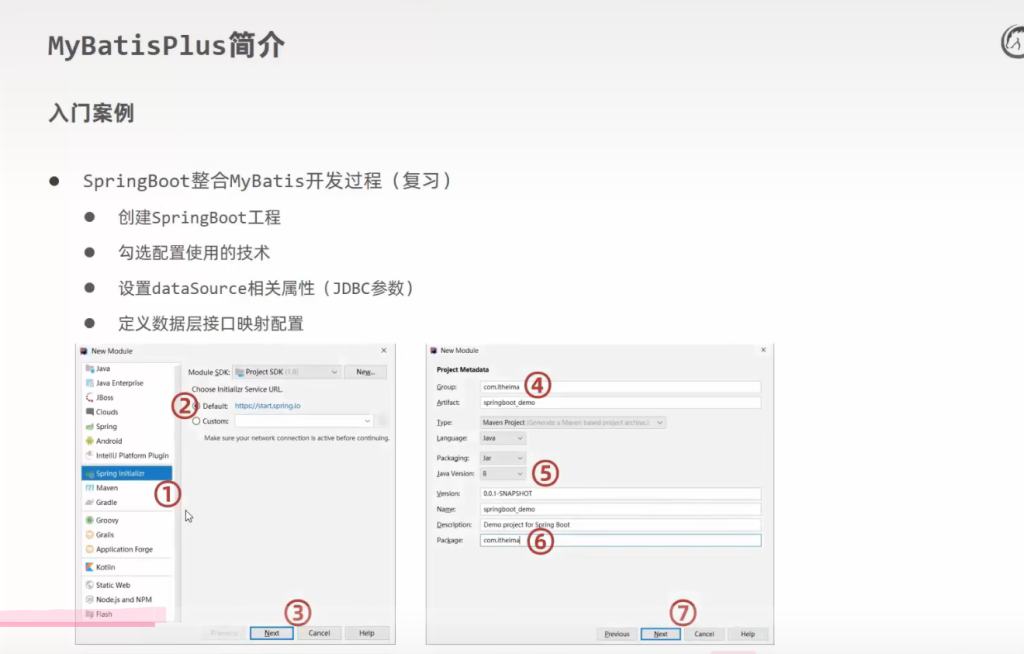Click the Artifact text field
The height and width of the screenshot is (654, 1024).
(x=620, y=403)
